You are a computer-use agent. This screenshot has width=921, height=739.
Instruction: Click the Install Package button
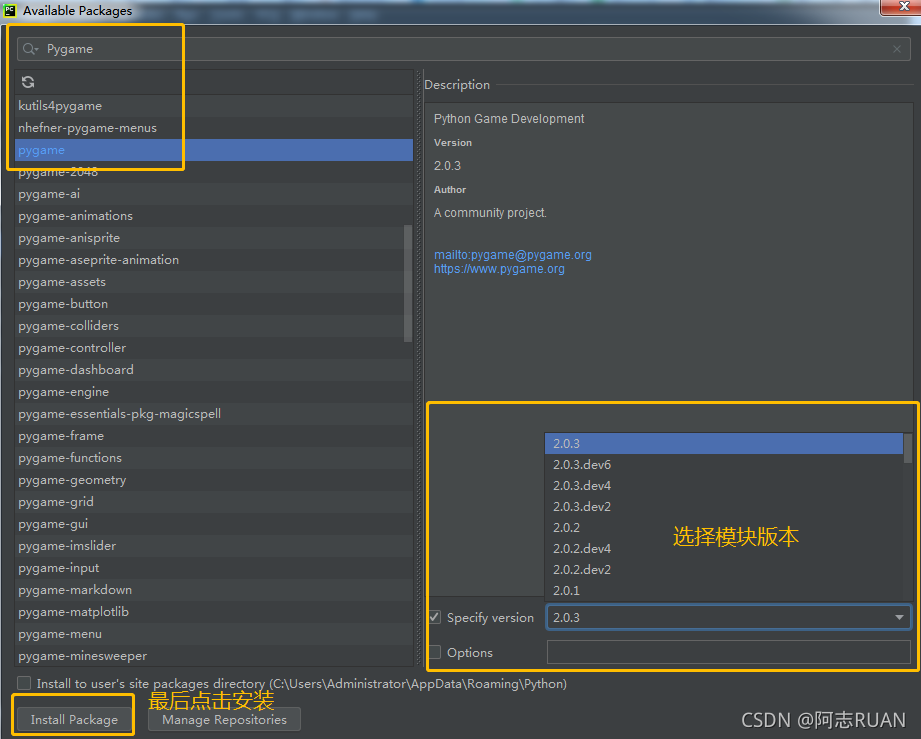74,720
